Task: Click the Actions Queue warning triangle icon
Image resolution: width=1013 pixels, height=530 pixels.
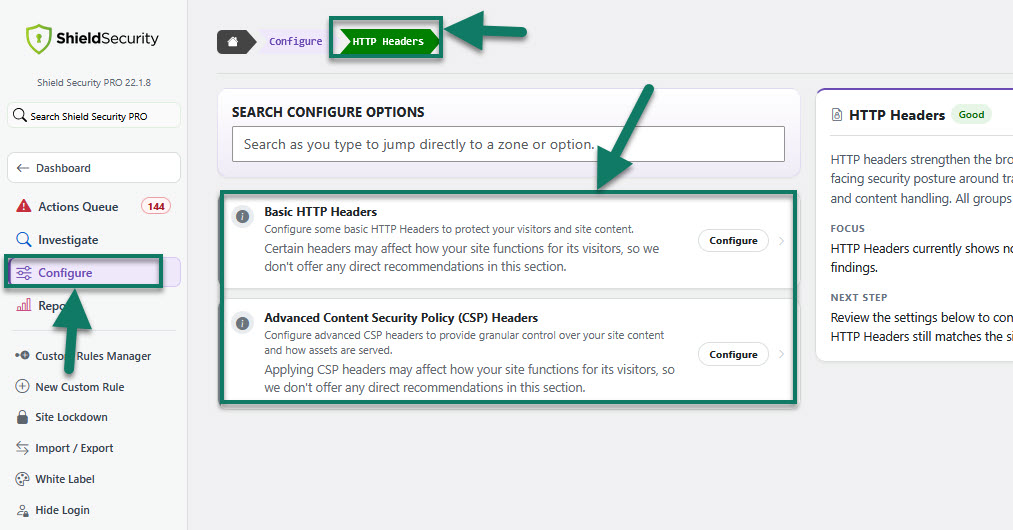Action: (x=23, y=206)
